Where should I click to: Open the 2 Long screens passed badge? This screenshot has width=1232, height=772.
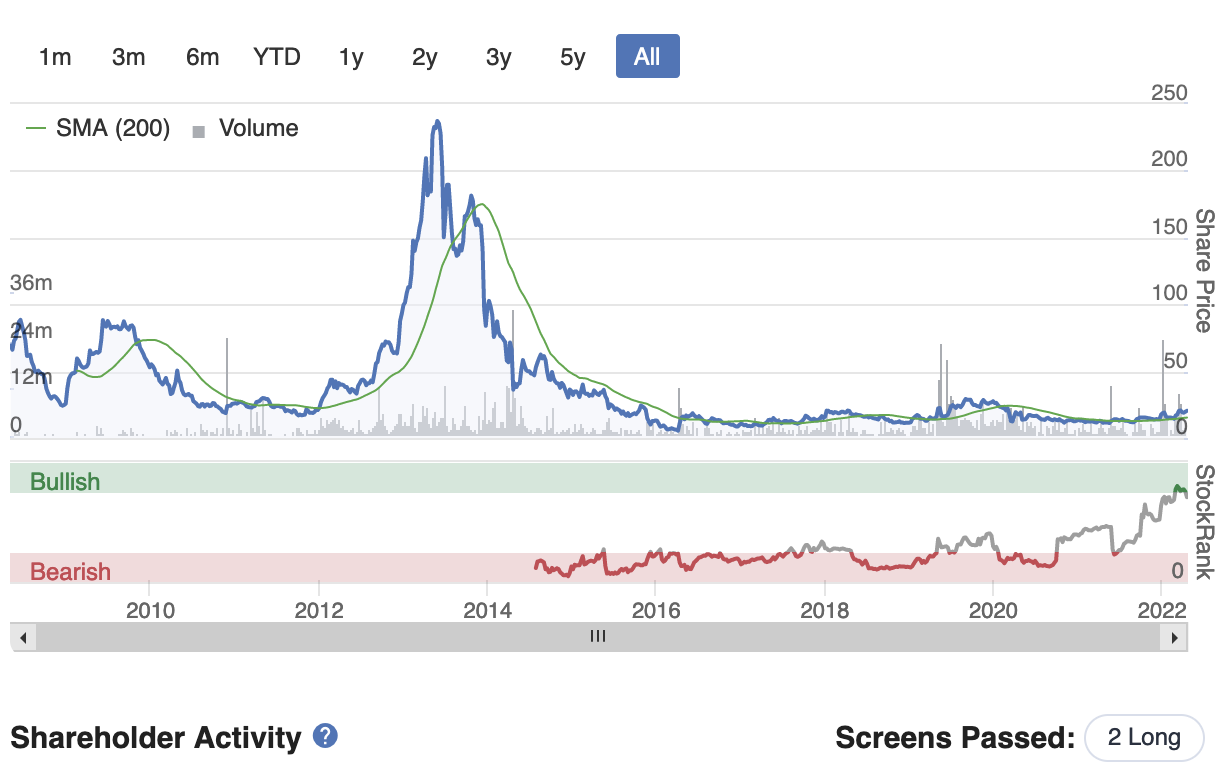[x=1144, y=738]
